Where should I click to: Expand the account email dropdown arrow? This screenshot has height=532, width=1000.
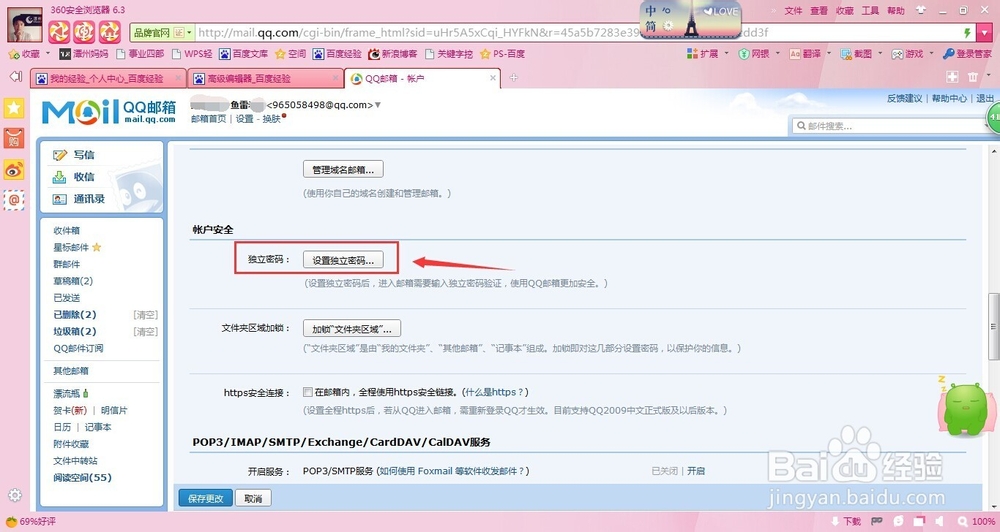tap(378, 105)
